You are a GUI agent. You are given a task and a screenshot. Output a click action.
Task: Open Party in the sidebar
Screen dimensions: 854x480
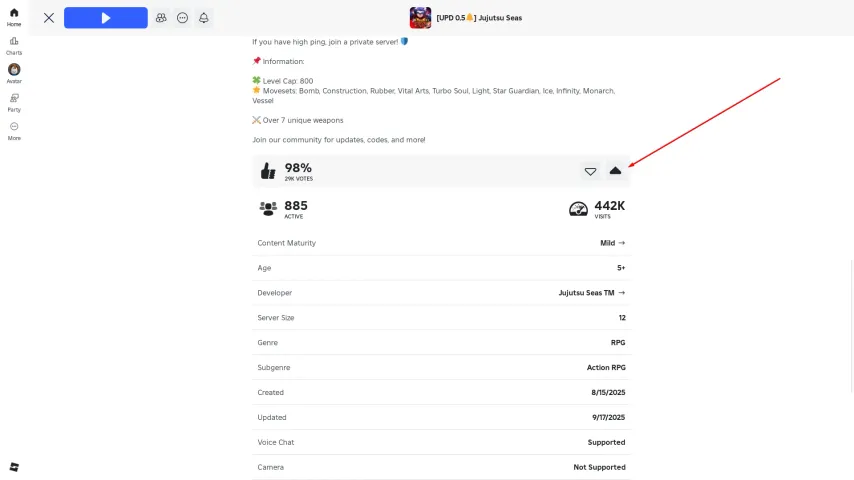(x=14, y=102)
